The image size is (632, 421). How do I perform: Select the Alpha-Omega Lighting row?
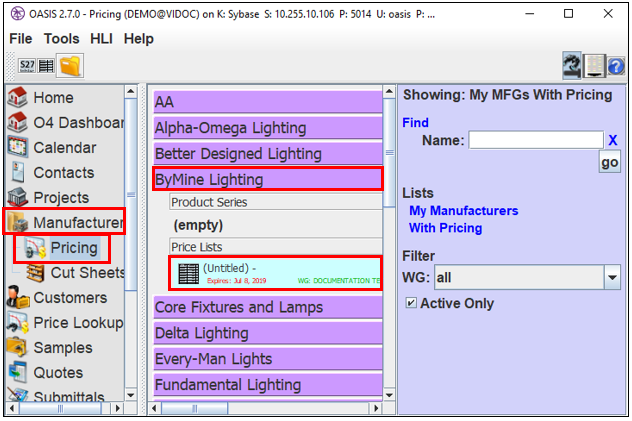coord(268,128)
